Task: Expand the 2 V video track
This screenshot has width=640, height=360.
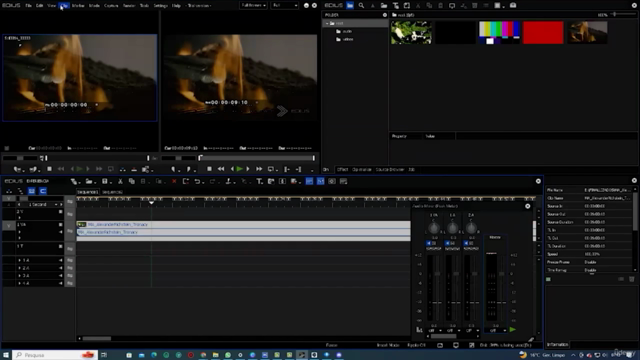Action: click(x=19, y=218)
